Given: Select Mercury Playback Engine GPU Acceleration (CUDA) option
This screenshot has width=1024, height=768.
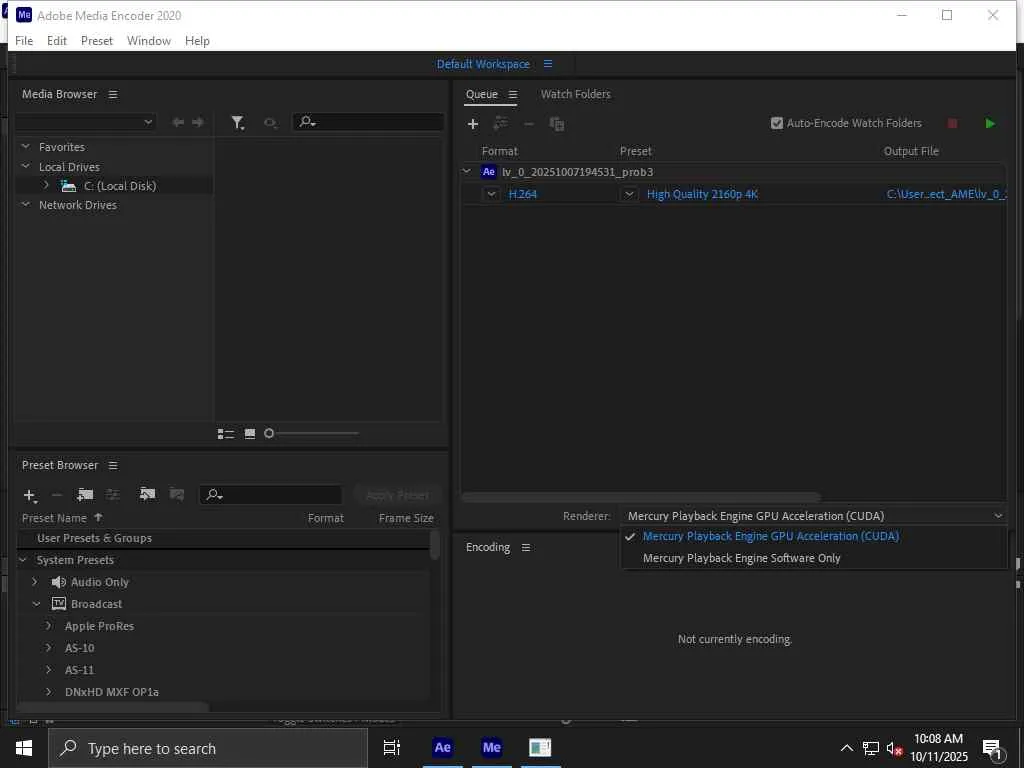Looking at the screenshot, I should [771, 536].
